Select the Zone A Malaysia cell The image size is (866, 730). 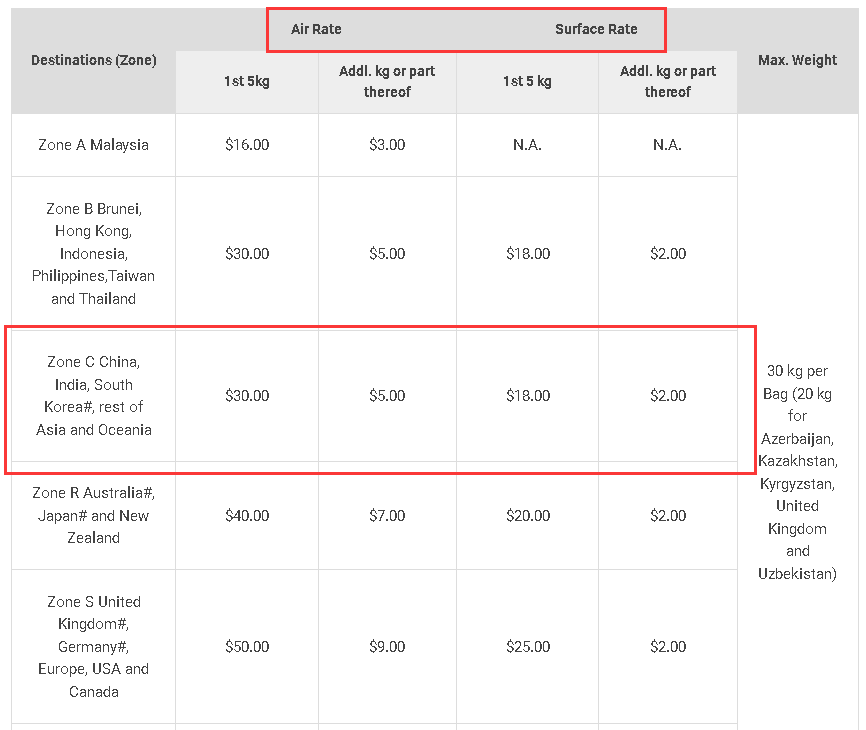[94, 145]
